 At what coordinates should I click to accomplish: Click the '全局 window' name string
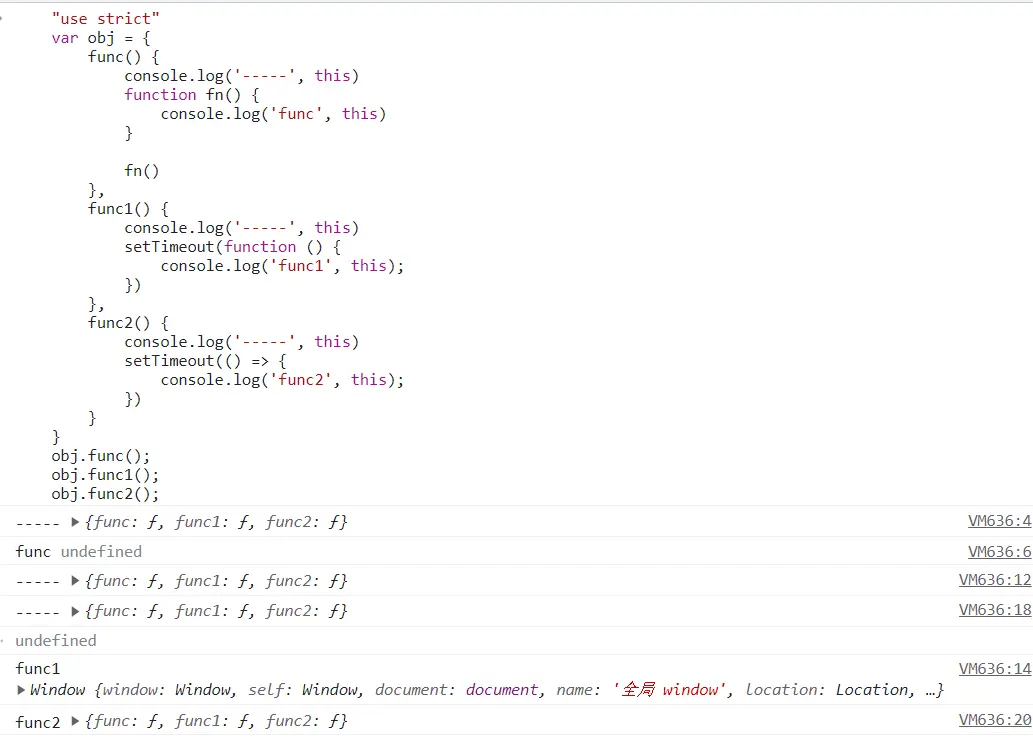(x=669, y=690)
